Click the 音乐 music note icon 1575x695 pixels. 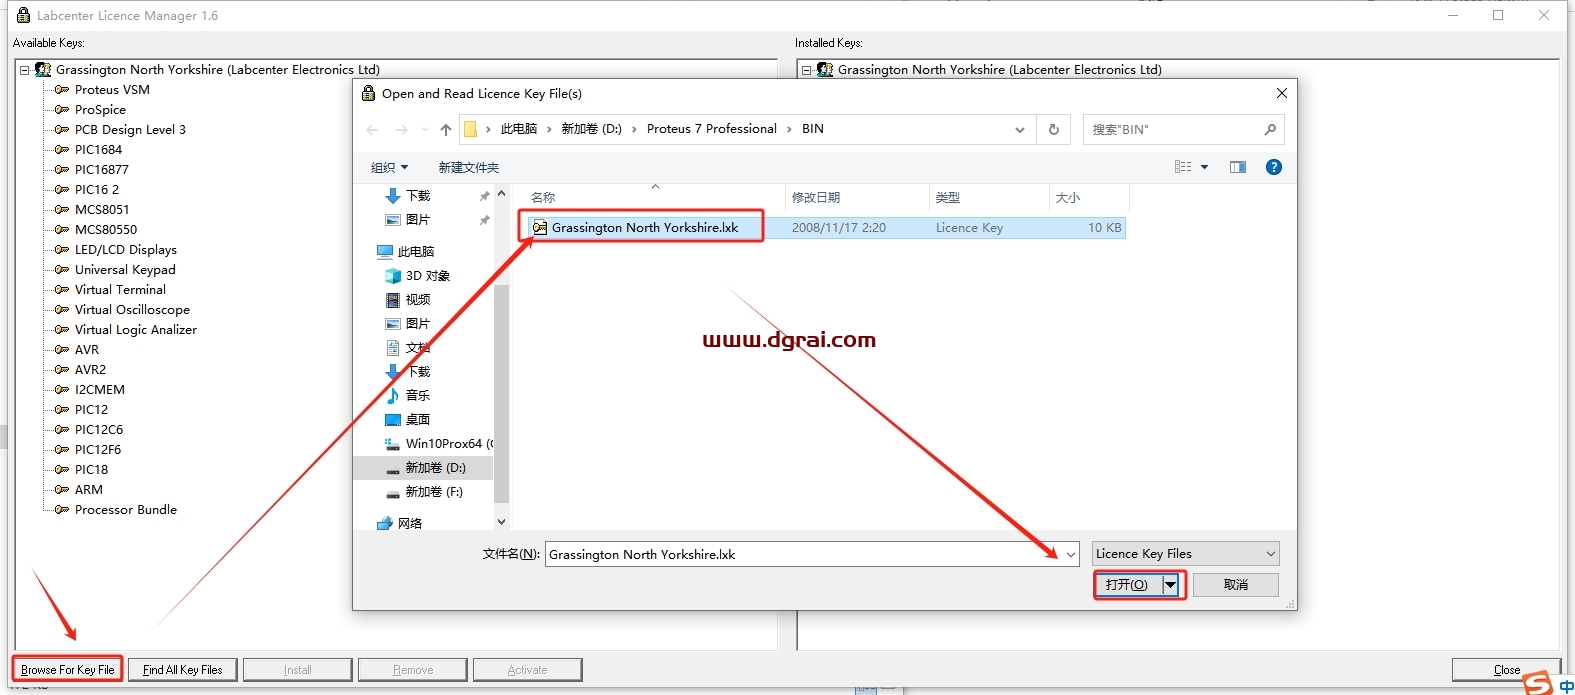point(393,396)
